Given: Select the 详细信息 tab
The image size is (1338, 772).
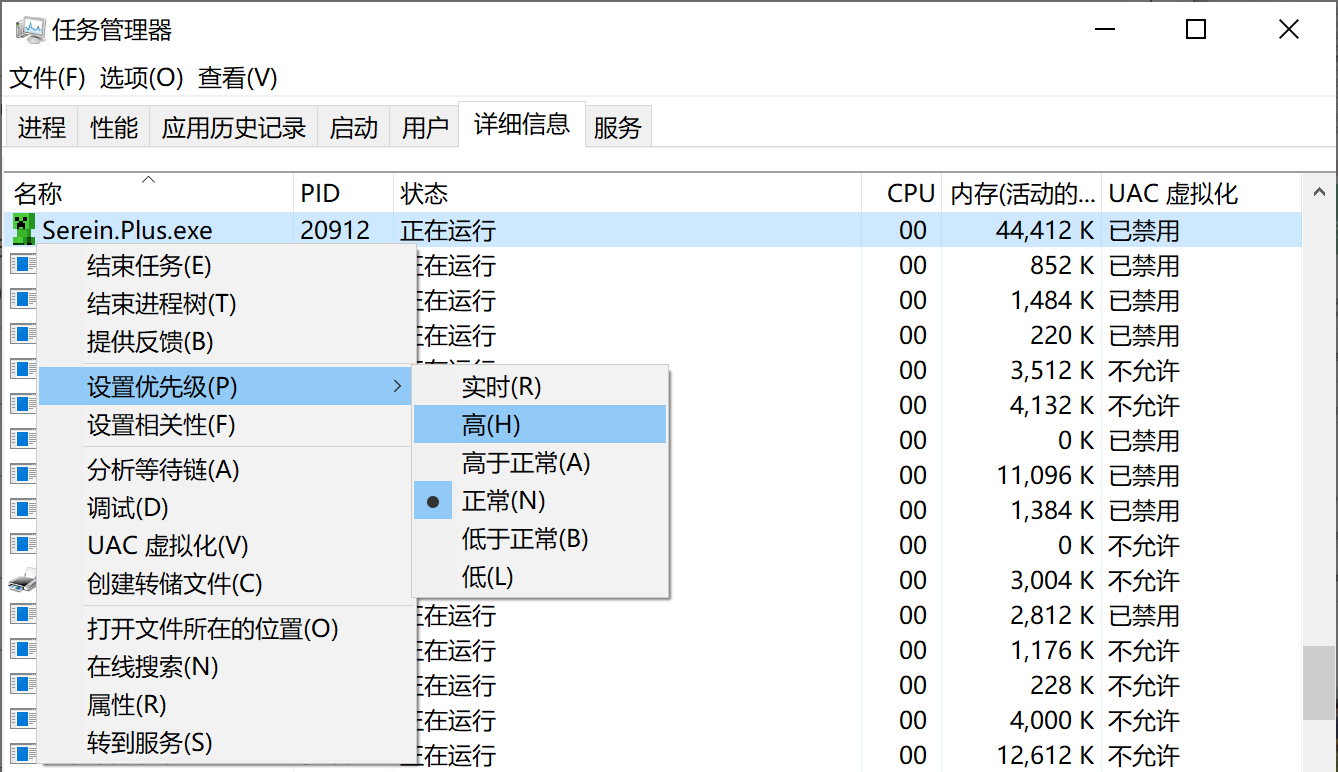Looking at the screenshot, I should pyautogui.click(x=522, y=124).
